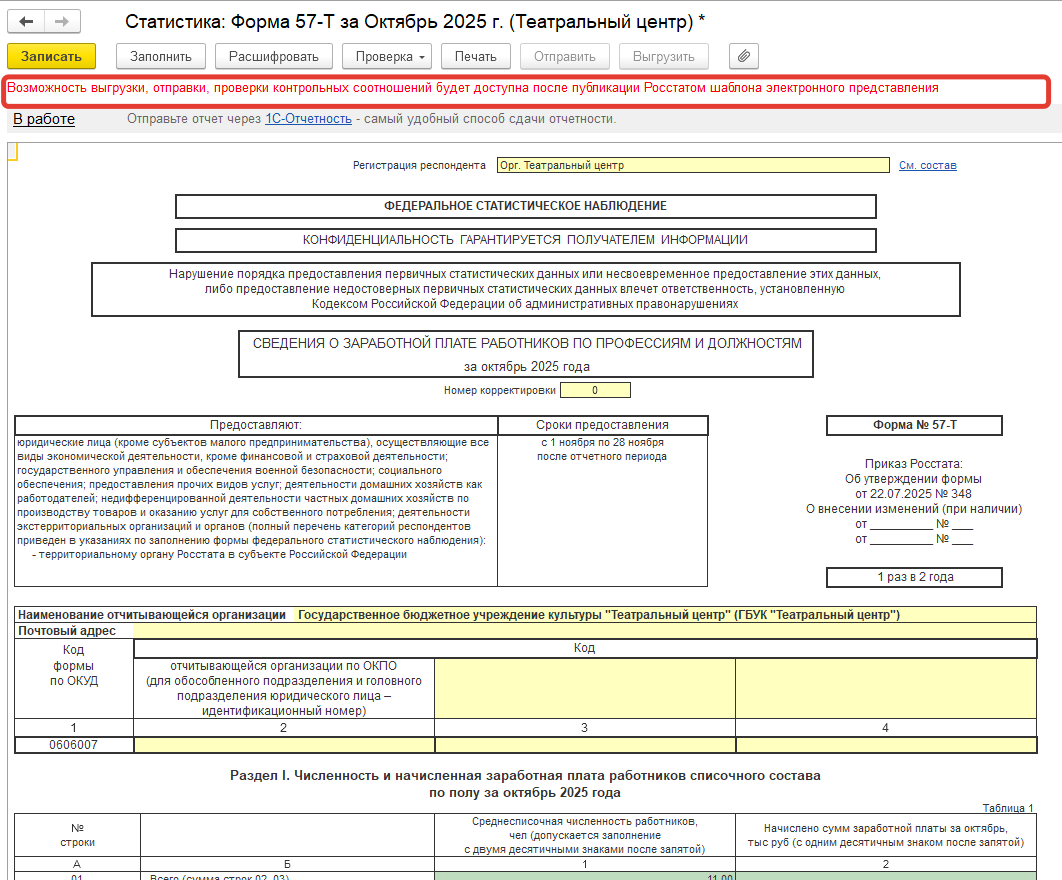Click the Отправить button
The image size is (1062, 880).
[x=565, y=56]
